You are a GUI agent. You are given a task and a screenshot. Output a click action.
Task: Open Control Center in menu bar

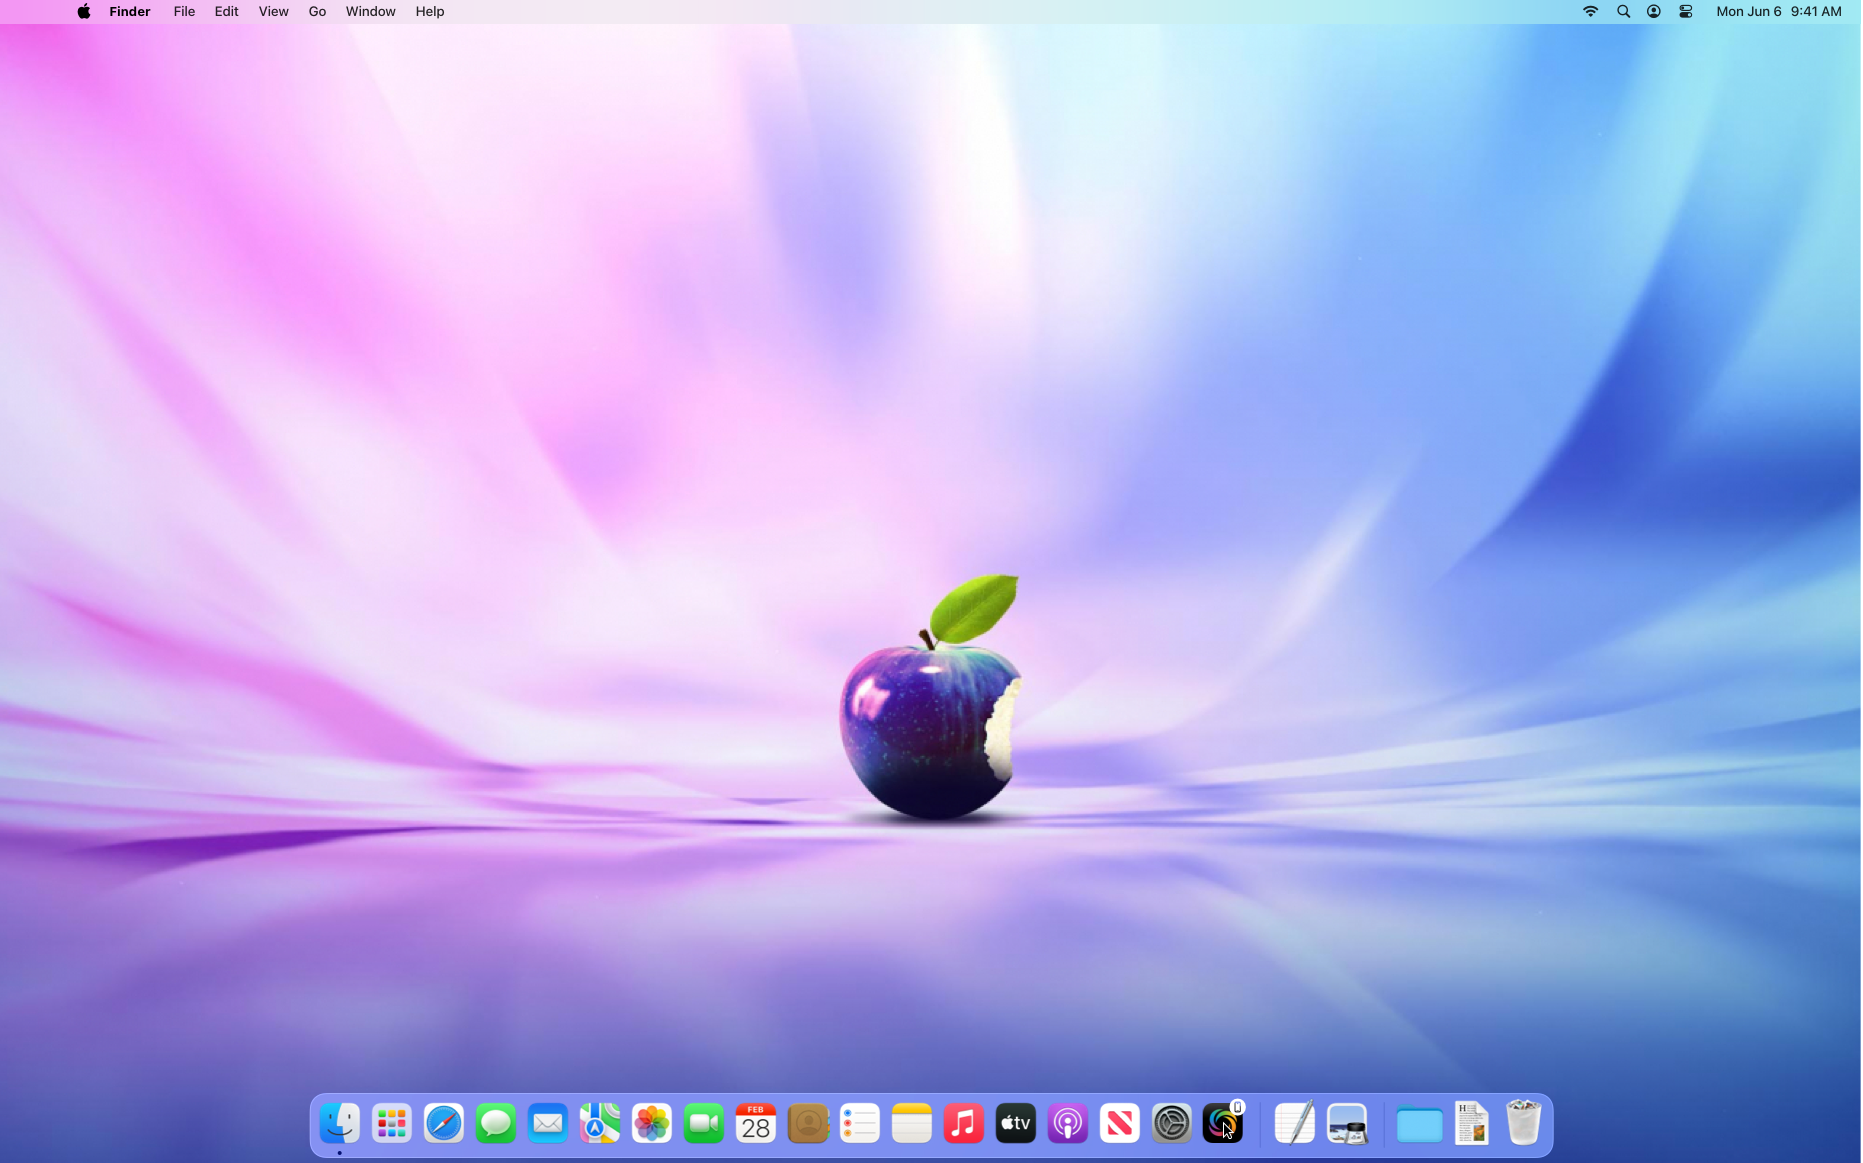[x=1686, y=12]
